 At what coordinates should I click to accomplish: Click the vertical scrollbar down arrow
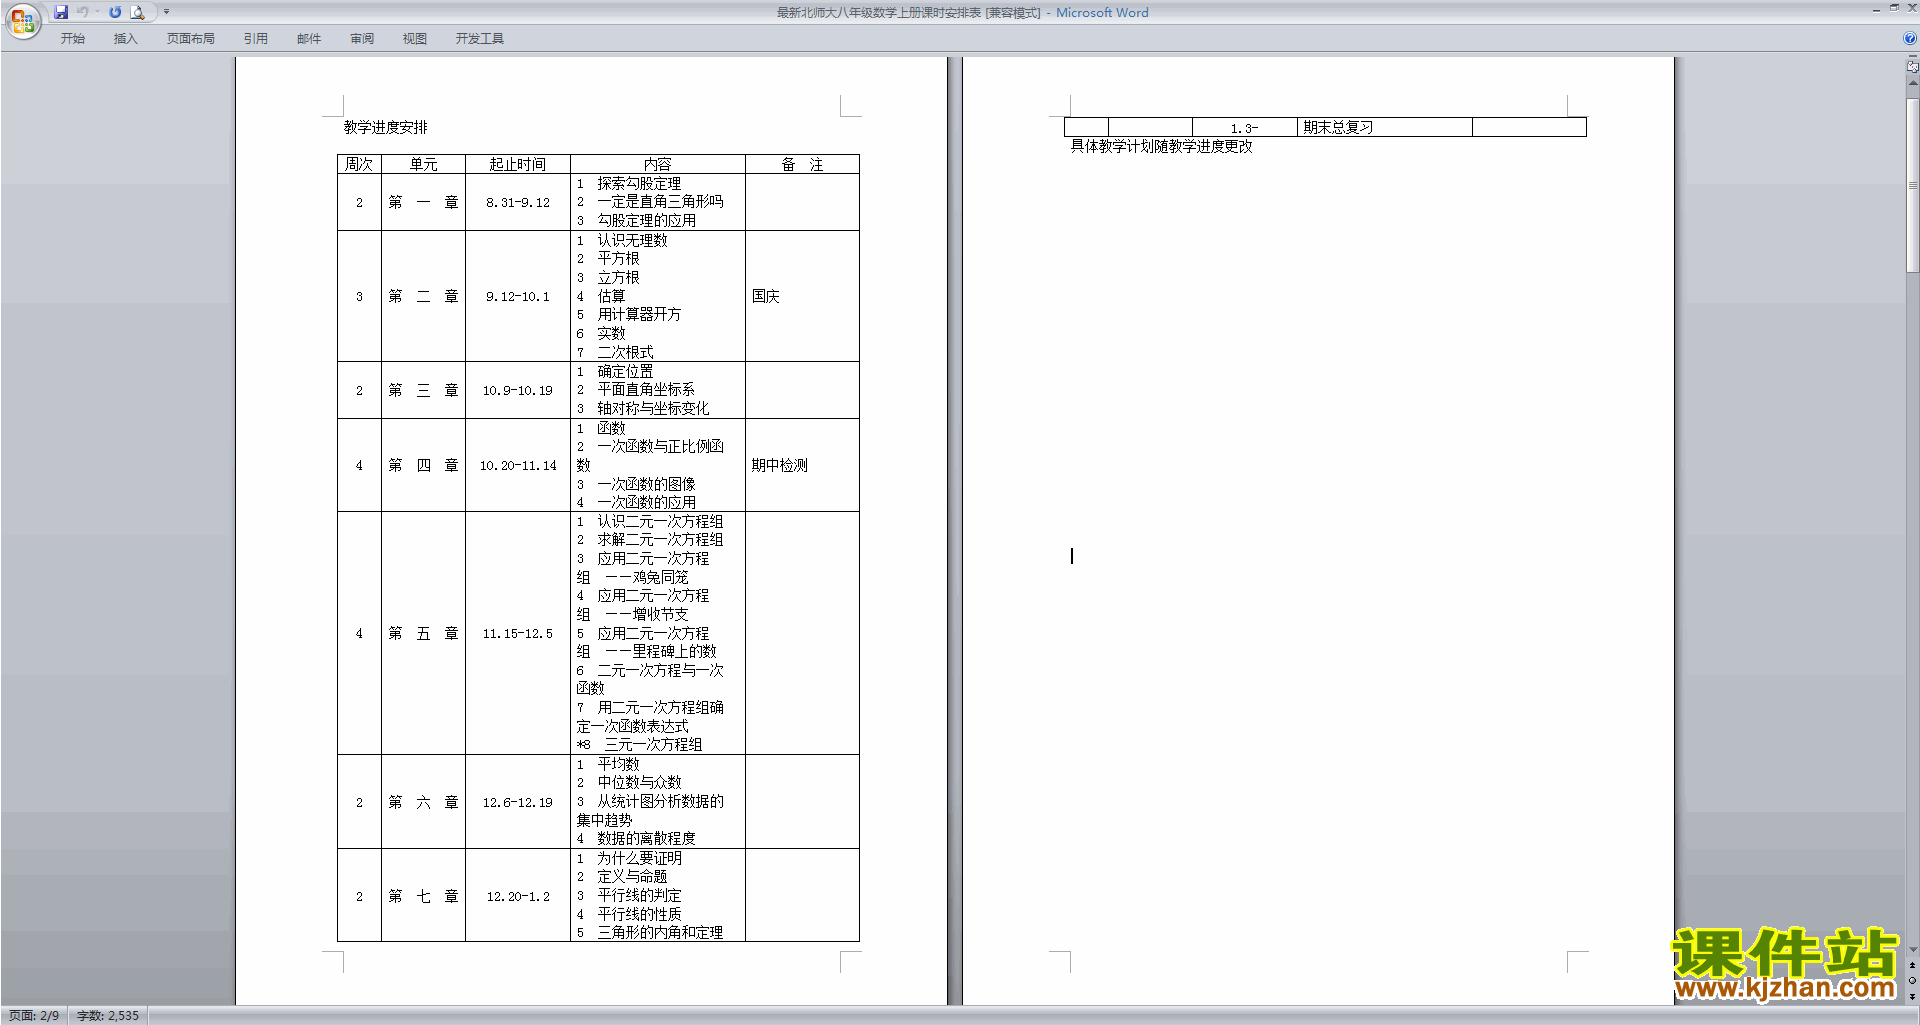pos(1912,950)
